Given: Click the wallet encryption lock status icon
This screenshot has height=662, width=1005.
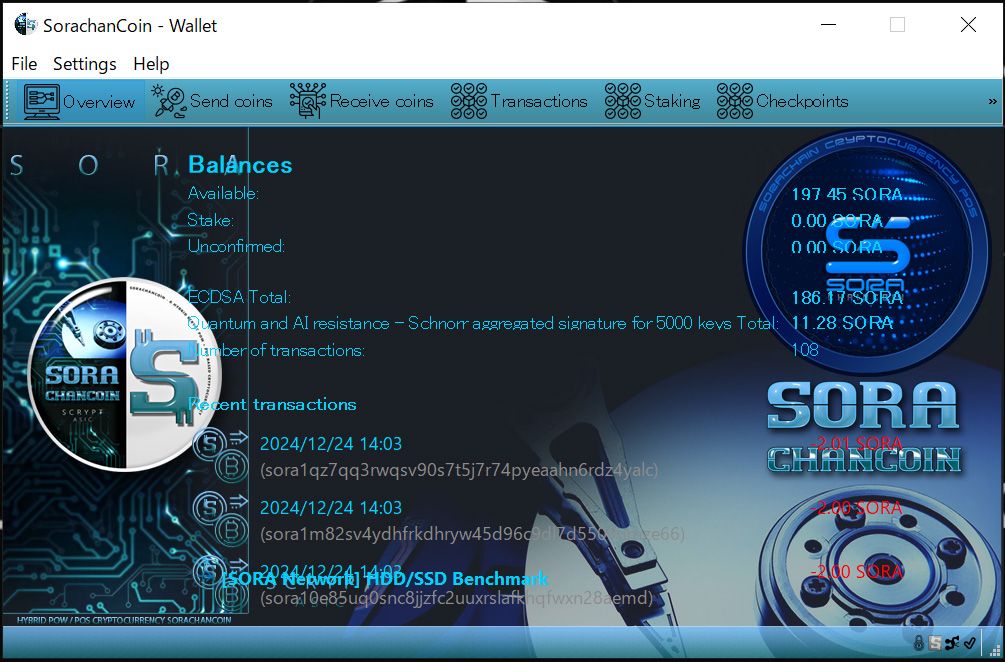Looking at the screenshot, I should coord(919,643).
